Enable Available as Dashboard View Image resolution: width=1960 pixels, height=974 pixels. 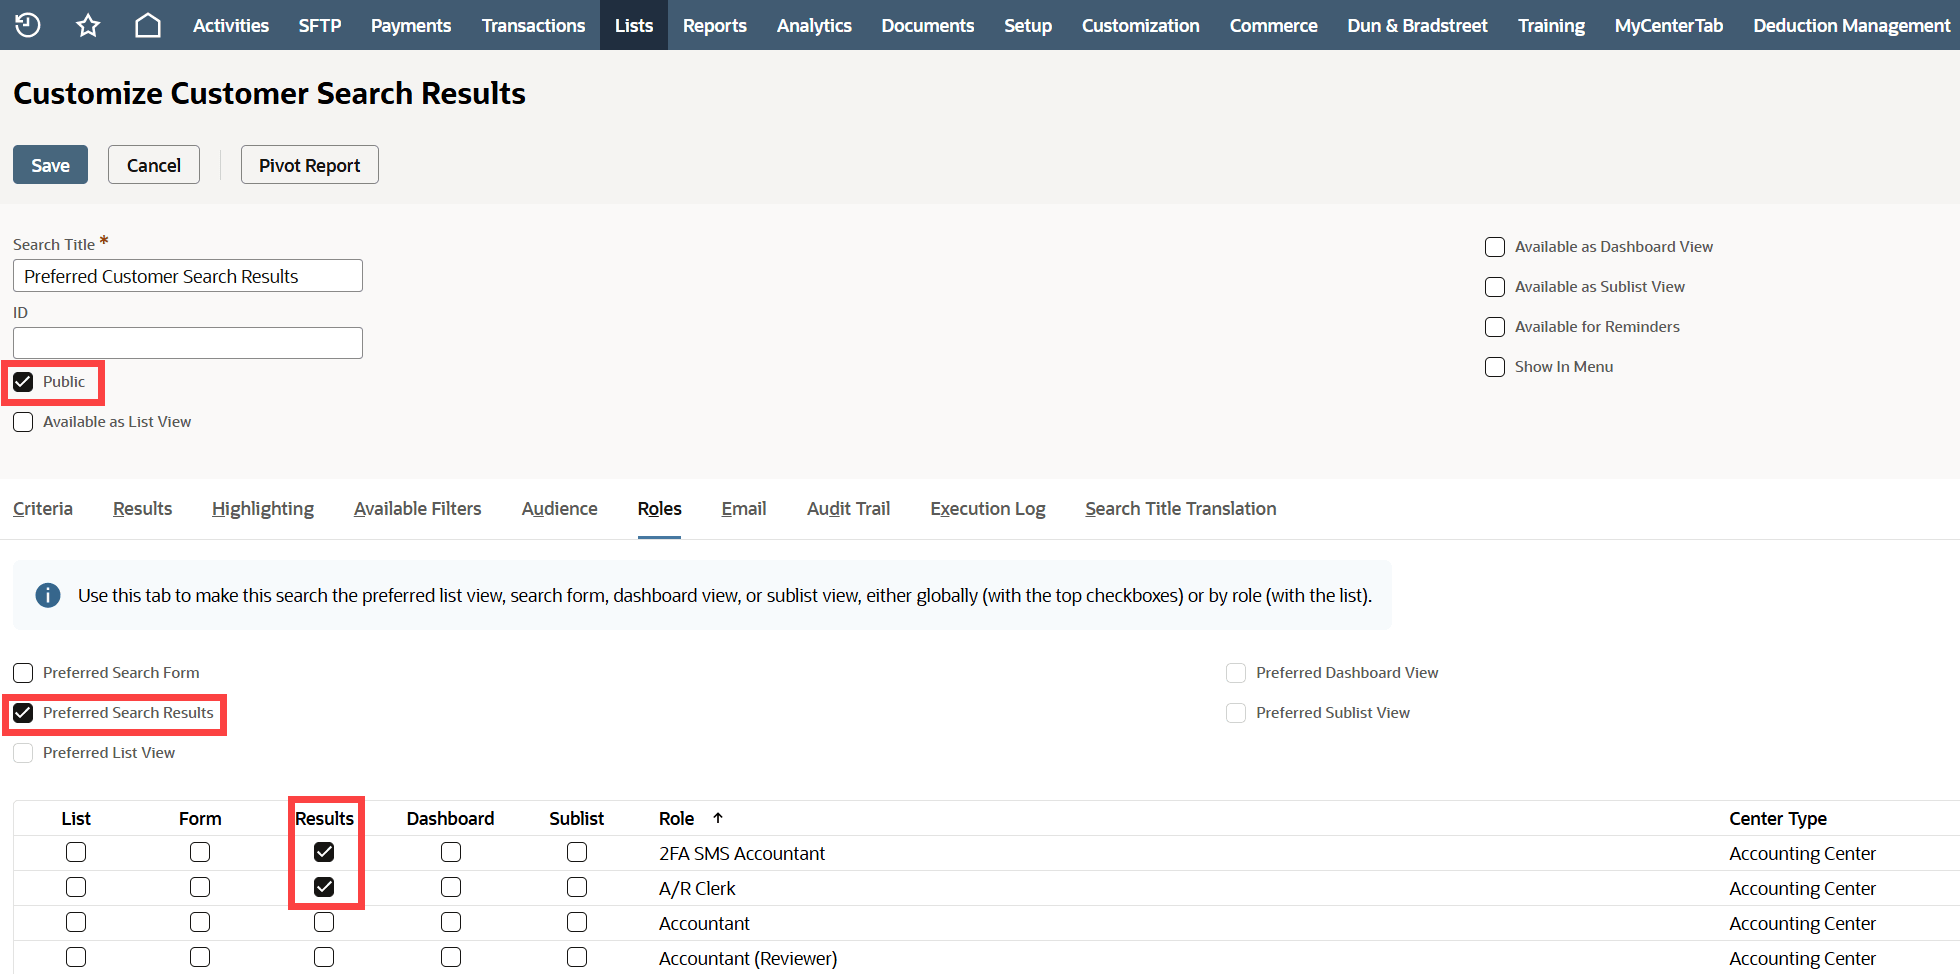tap(1495, 247)
